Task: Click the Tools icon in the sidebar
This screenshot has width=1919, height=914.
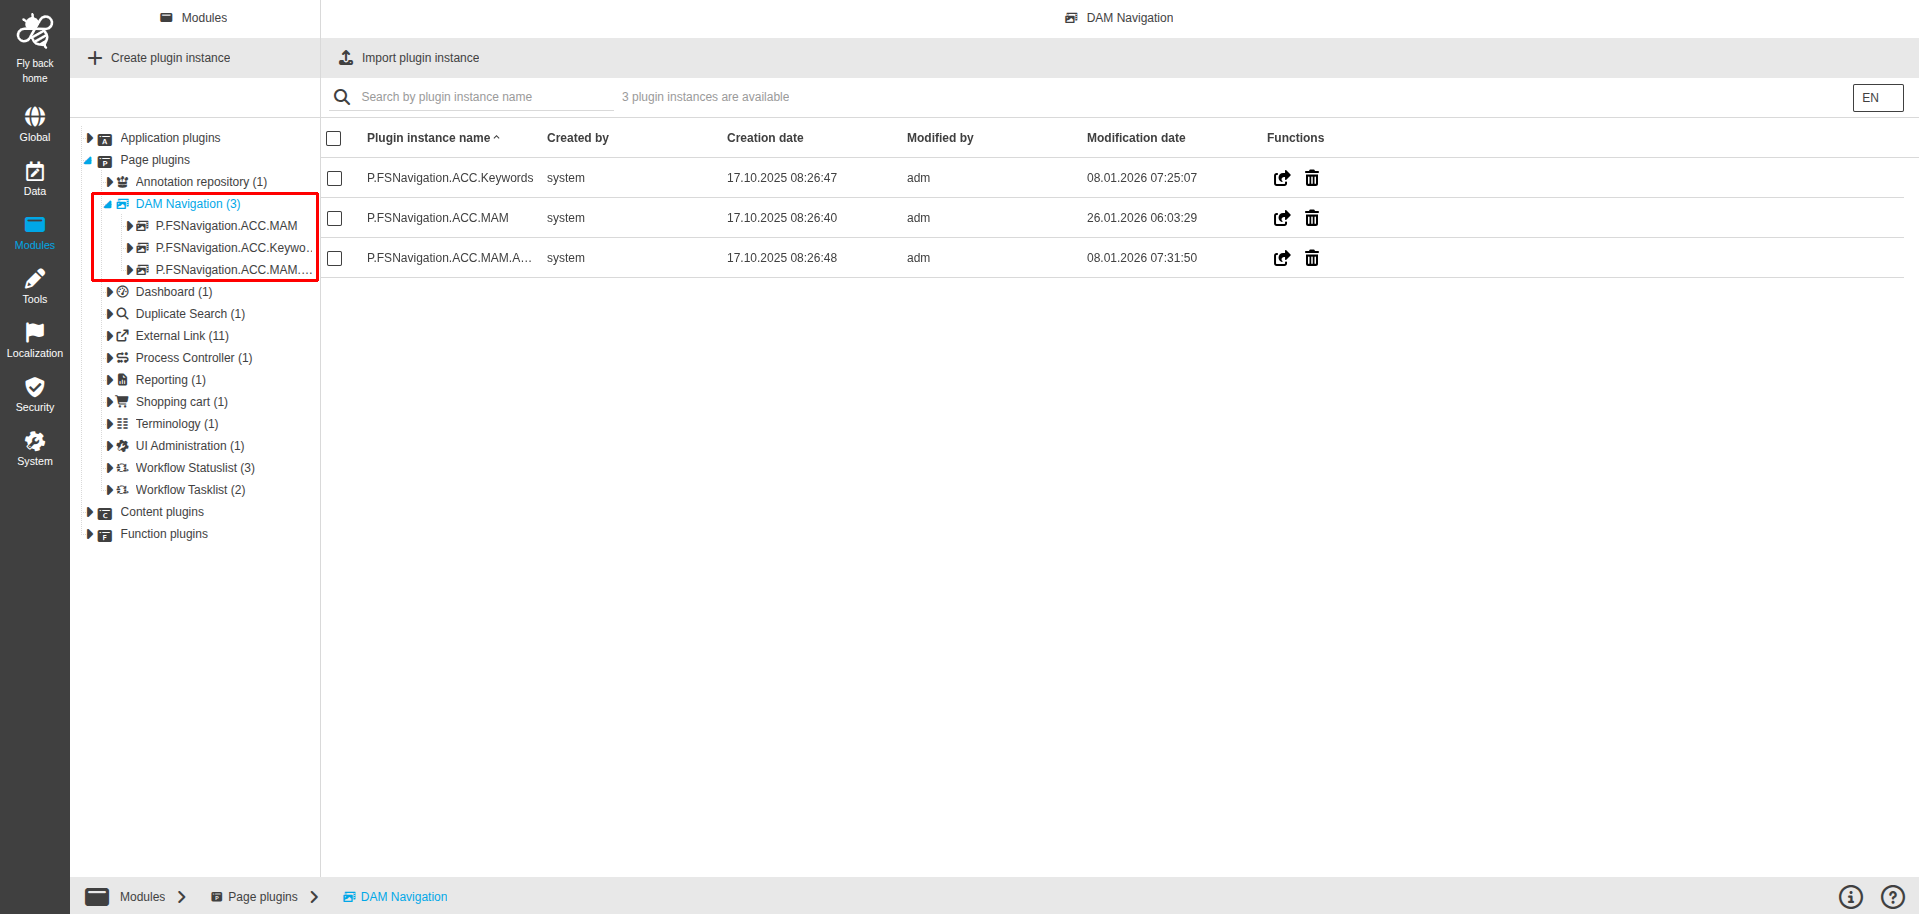Action: (x=34, y=284)
